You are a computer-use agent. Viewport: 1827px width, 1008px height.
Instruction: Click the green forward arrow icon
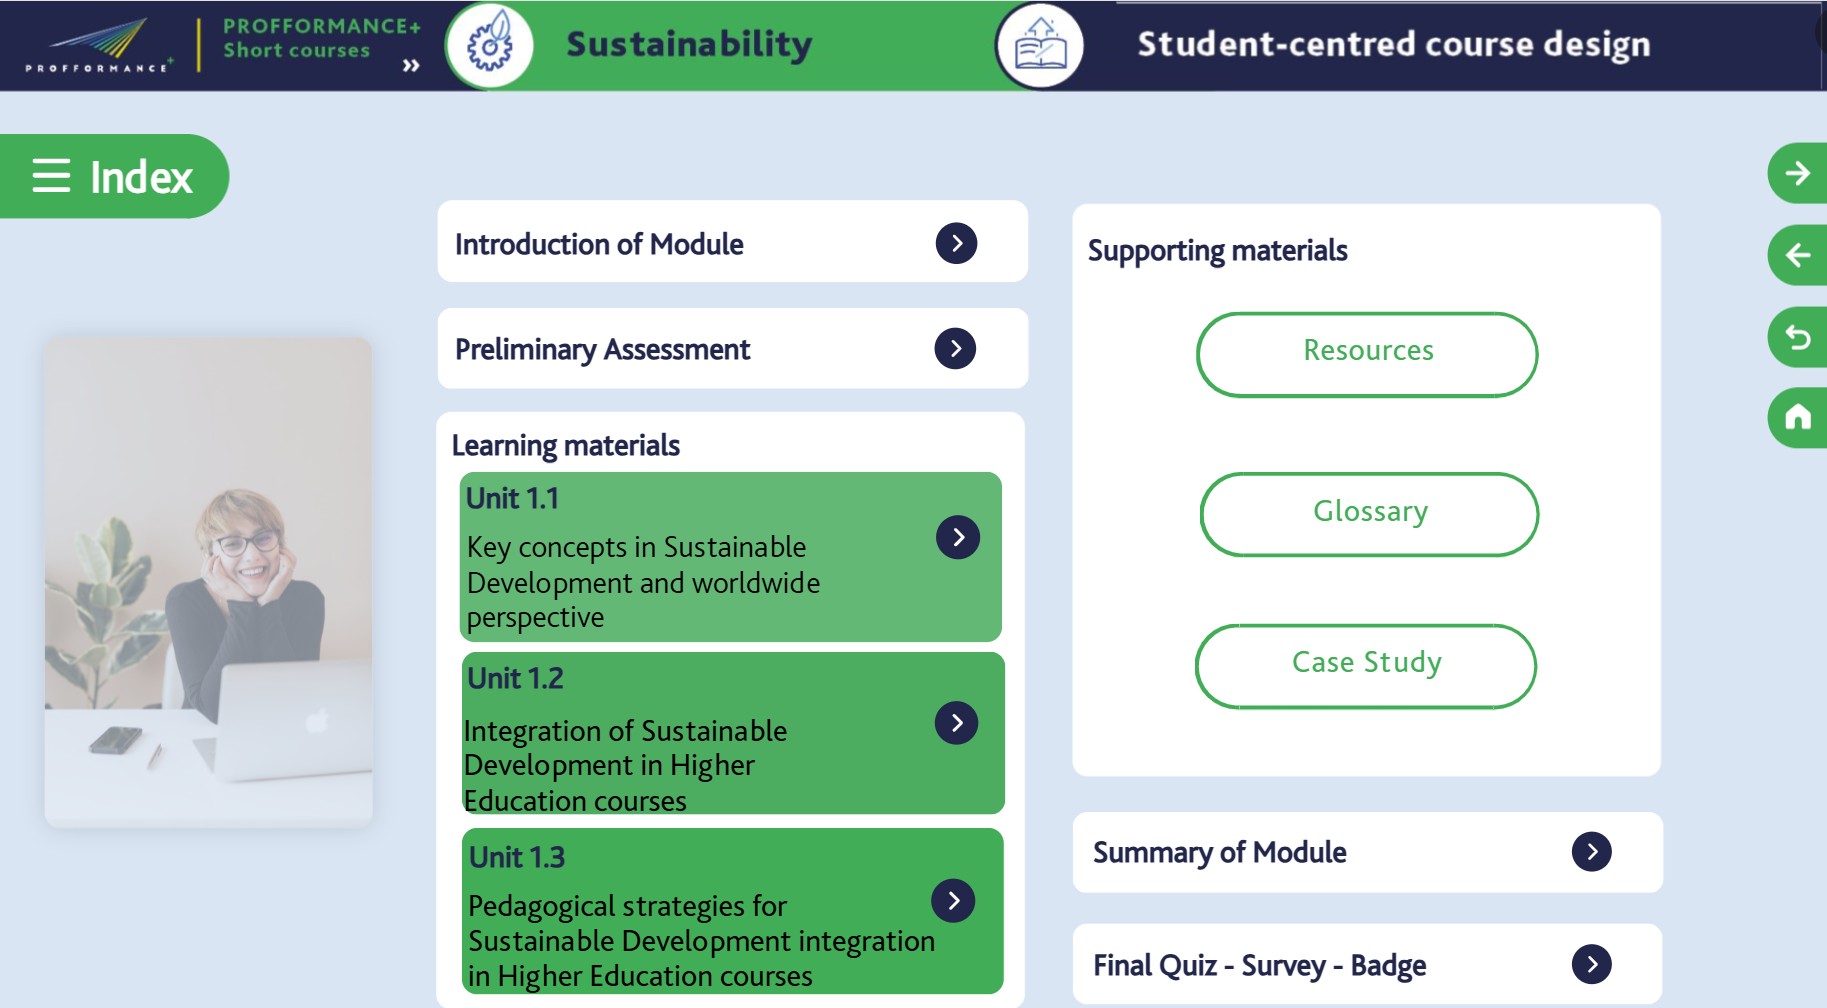click(x=1797, y=173)
